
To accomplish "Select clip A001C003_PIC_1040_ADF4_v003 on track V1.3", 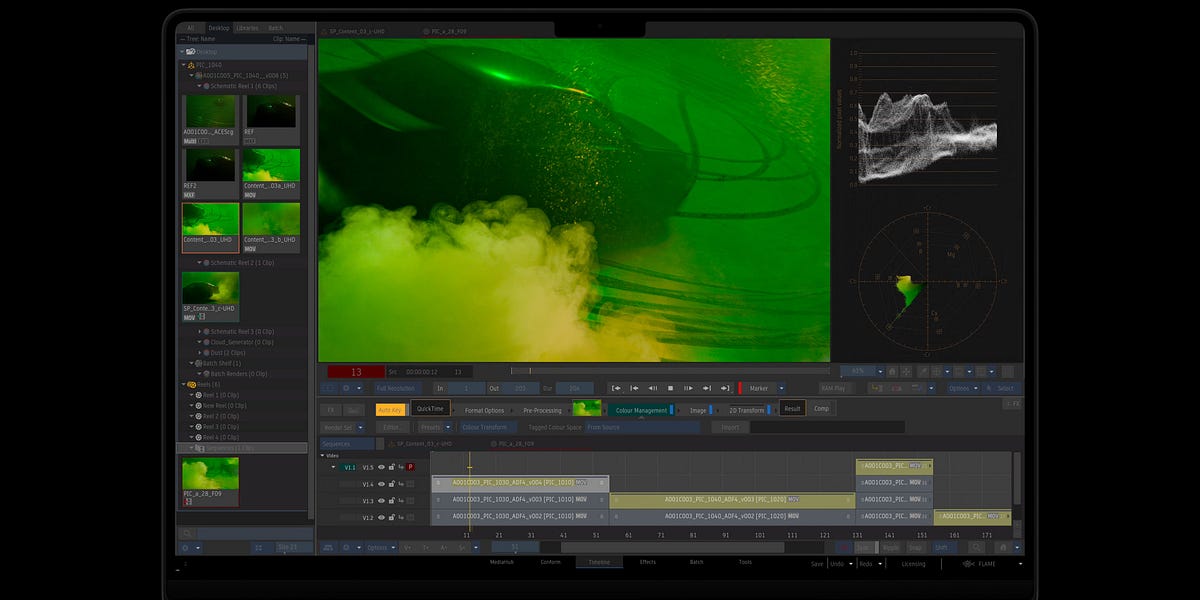I will pyautogui.click(x=732, y=500).
